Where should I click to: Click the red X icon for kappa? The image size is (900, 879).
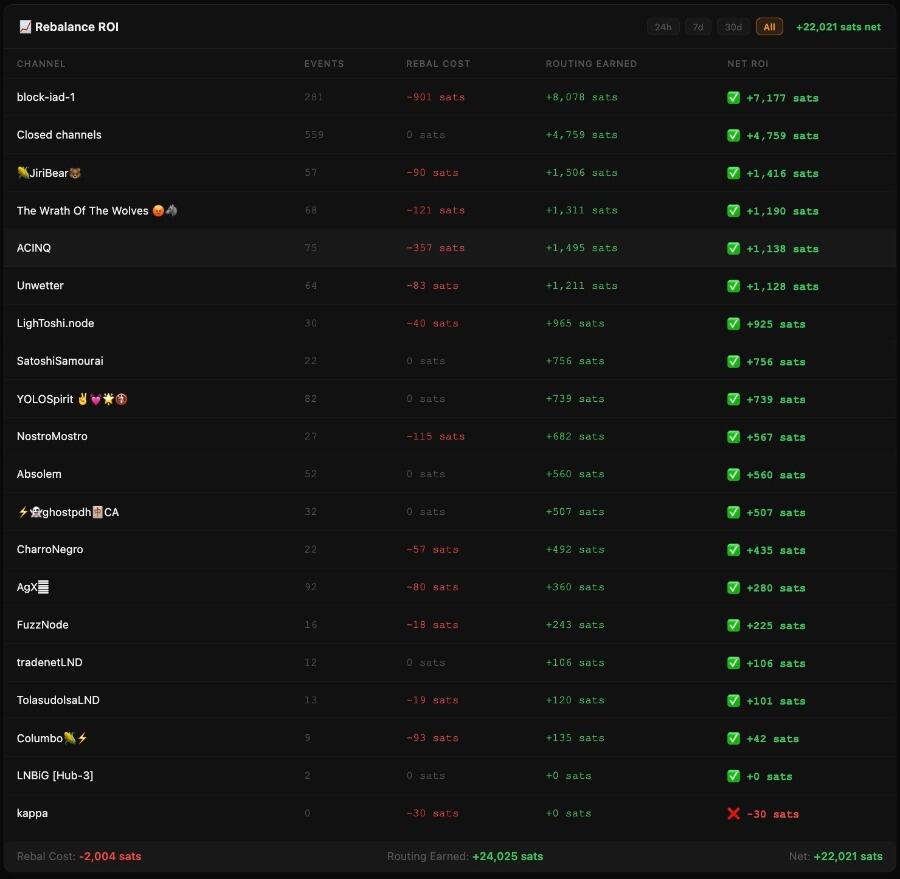click(733, 814)
